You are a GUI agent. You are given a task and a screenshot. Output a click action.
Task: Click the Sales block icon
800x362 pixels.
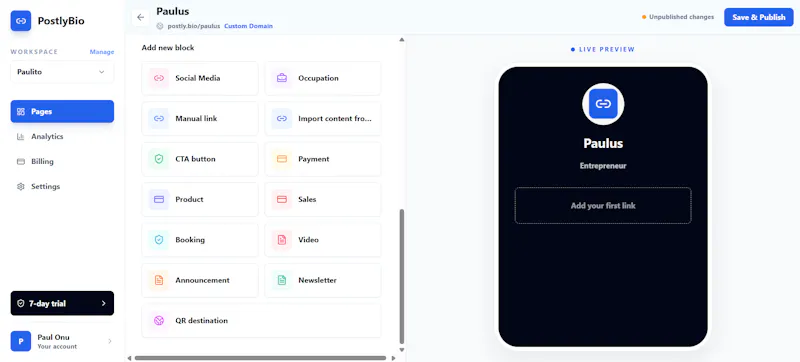coord(282,199)
